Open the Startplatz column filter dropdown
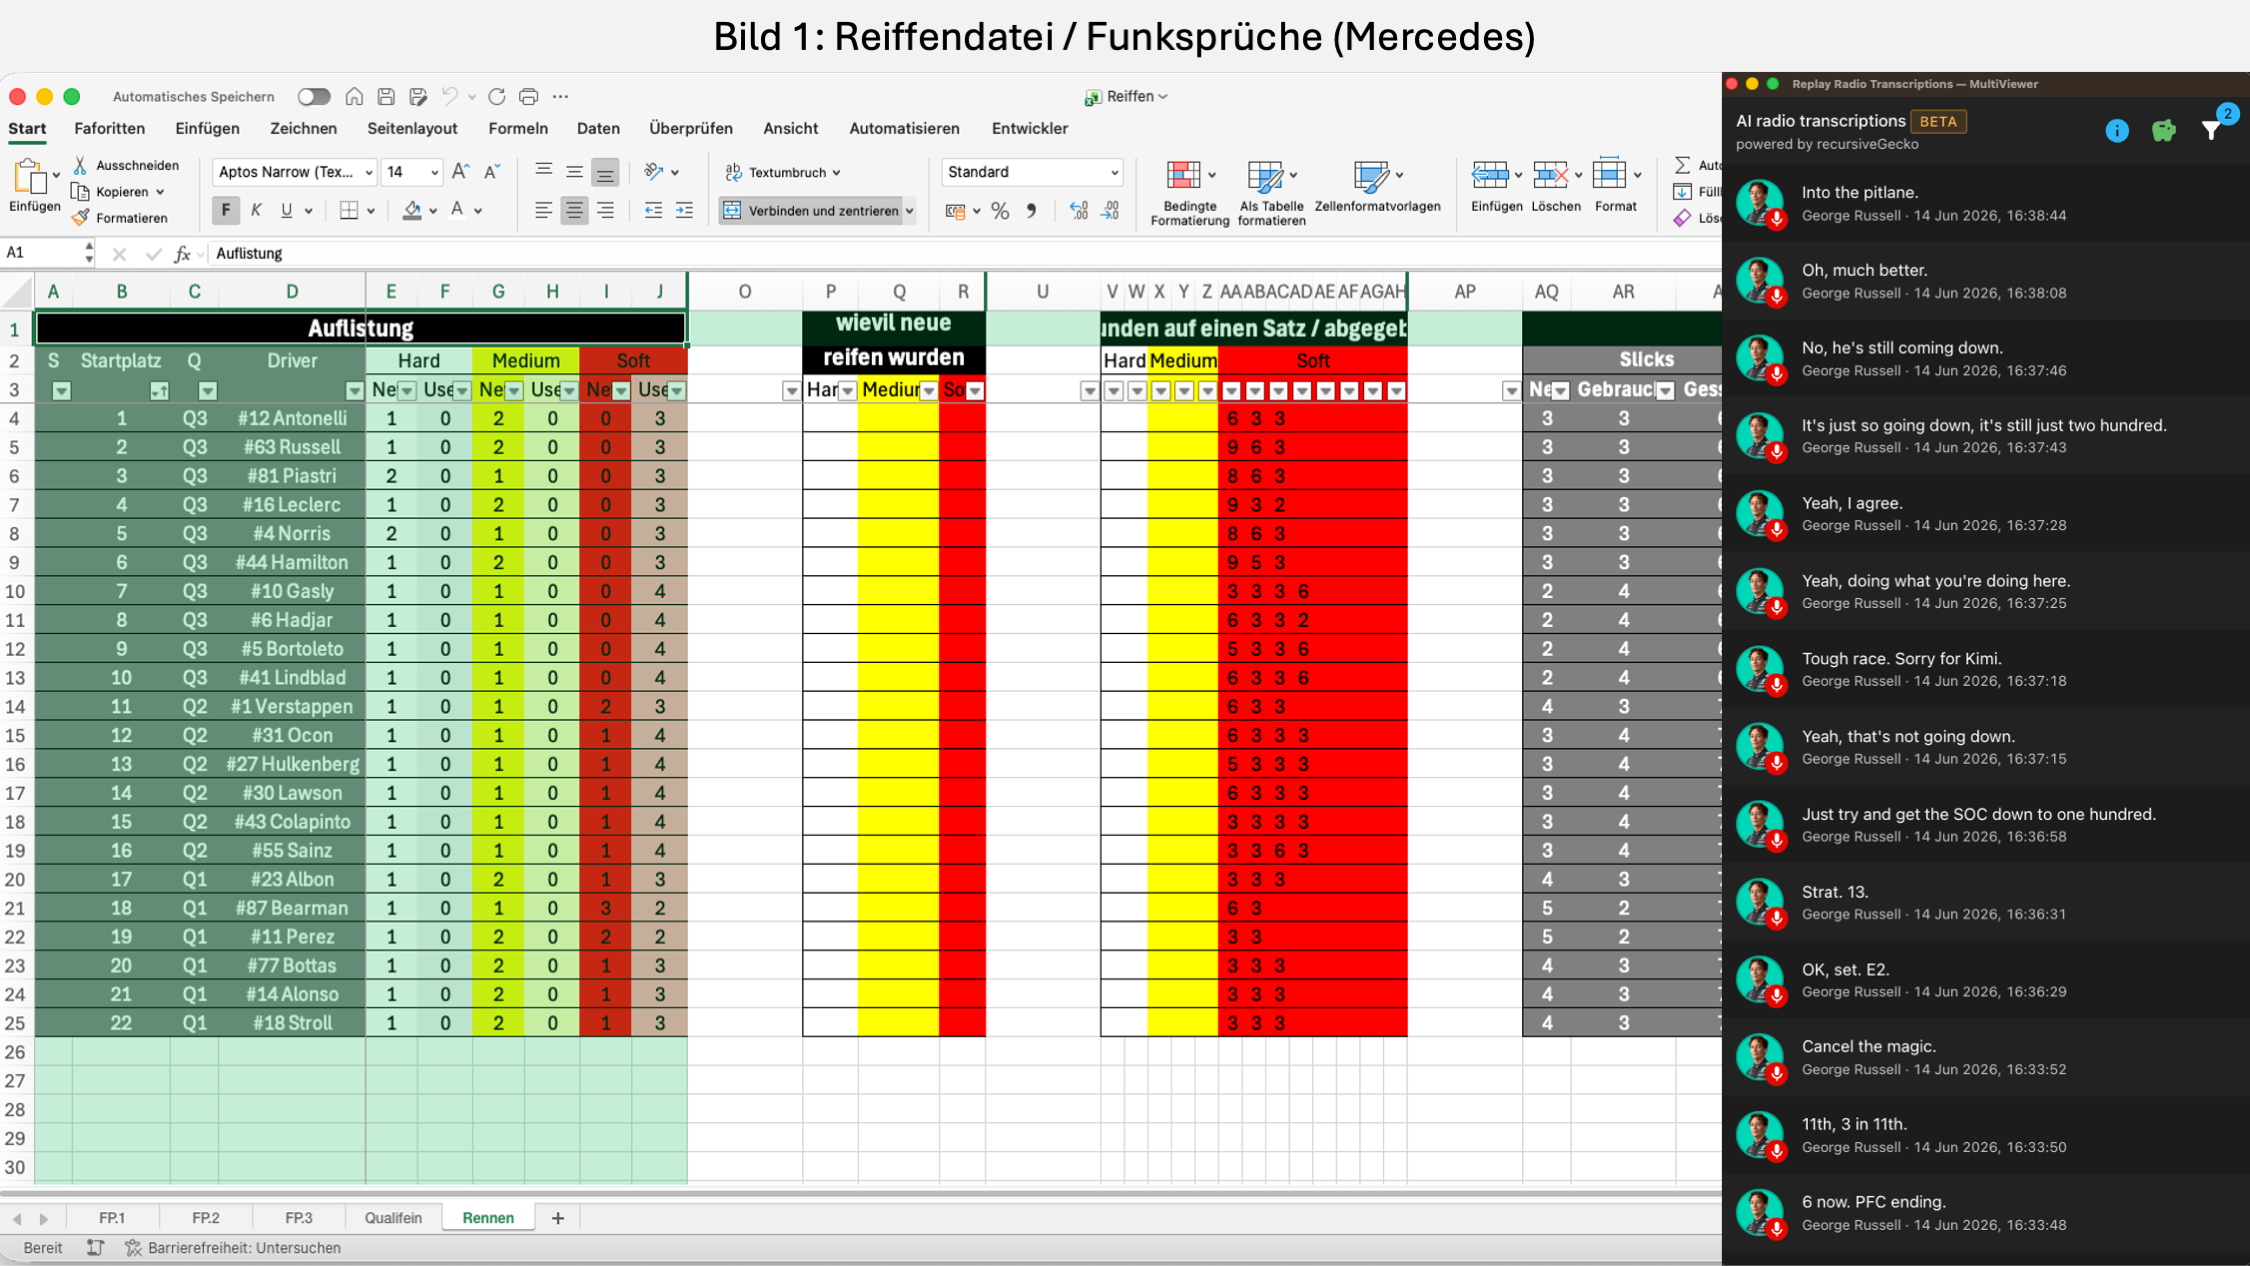The width and height of the screenshot is (2250, 1266). (159, 390)
